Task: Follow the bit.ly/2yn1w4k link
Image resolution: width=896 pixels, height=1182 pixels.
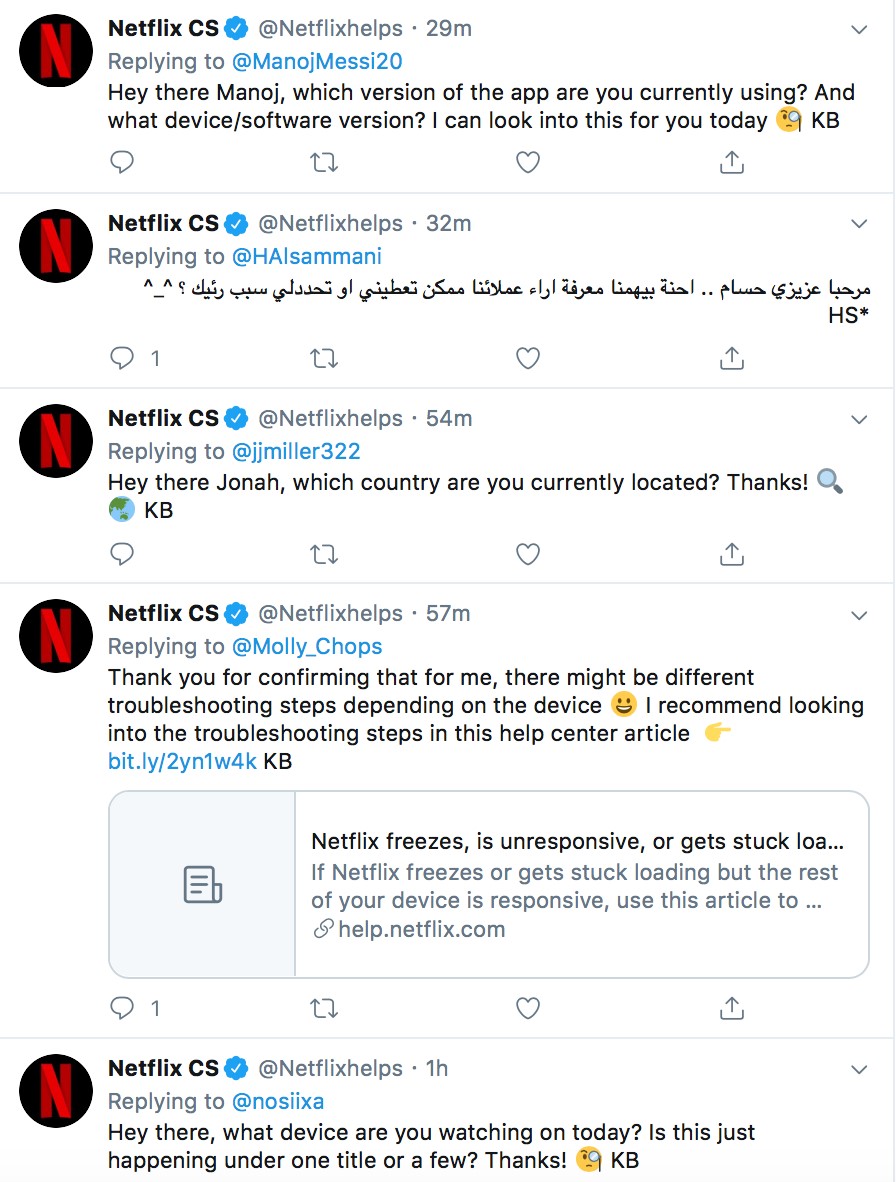Action: point(182,761)
